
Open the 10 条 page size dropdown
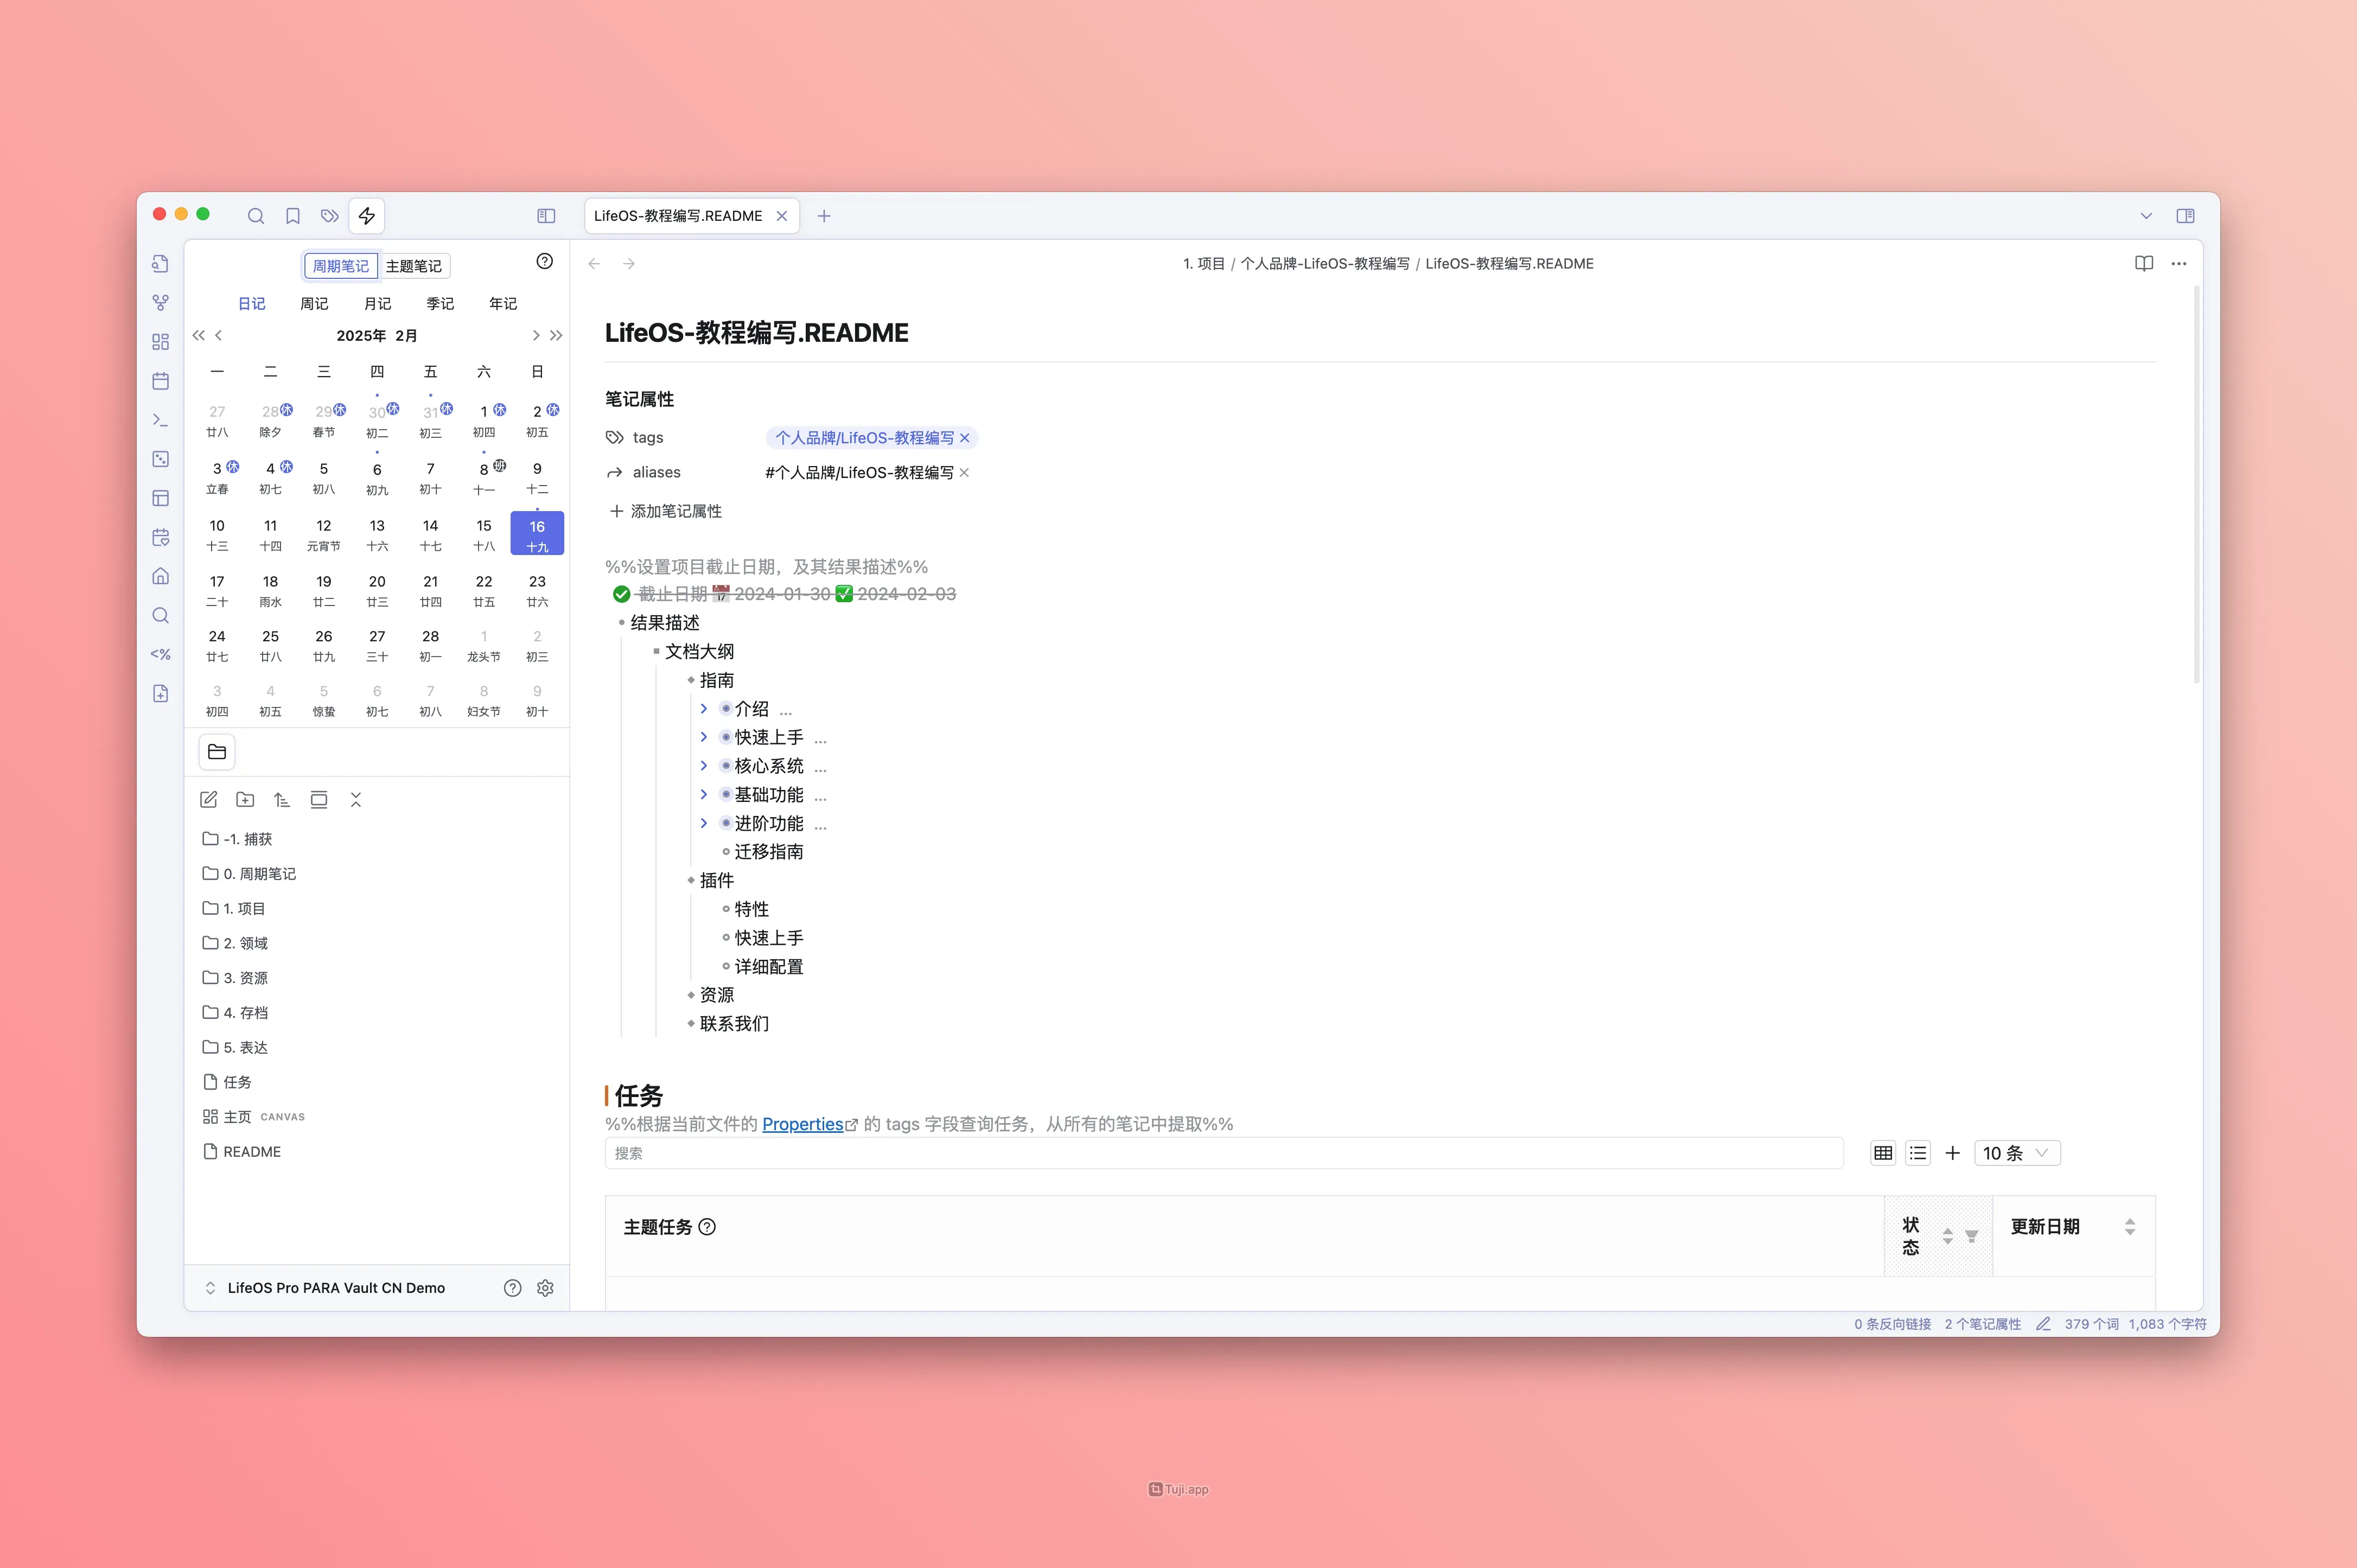click(2016, 1153)
